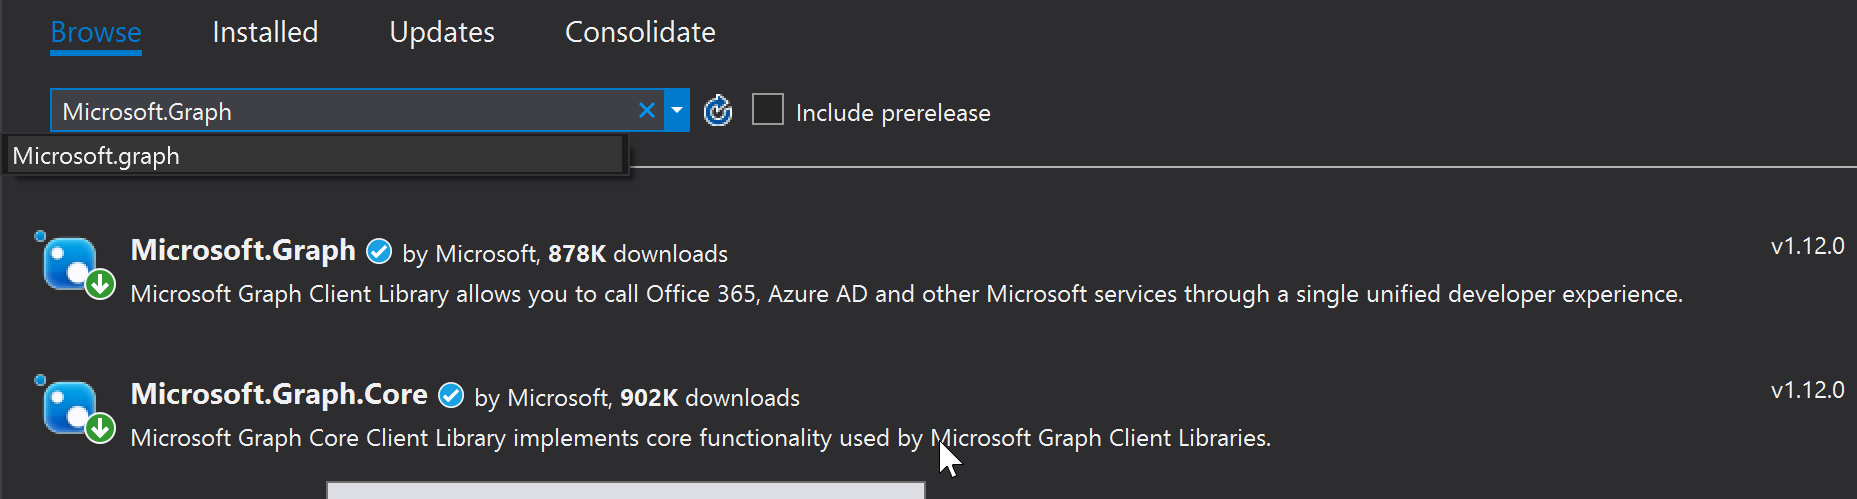The width and height of the screenshot is (1857, 499).
Task: Click the Microsoft.Graph.Core package description
Action: click(701, 438)
